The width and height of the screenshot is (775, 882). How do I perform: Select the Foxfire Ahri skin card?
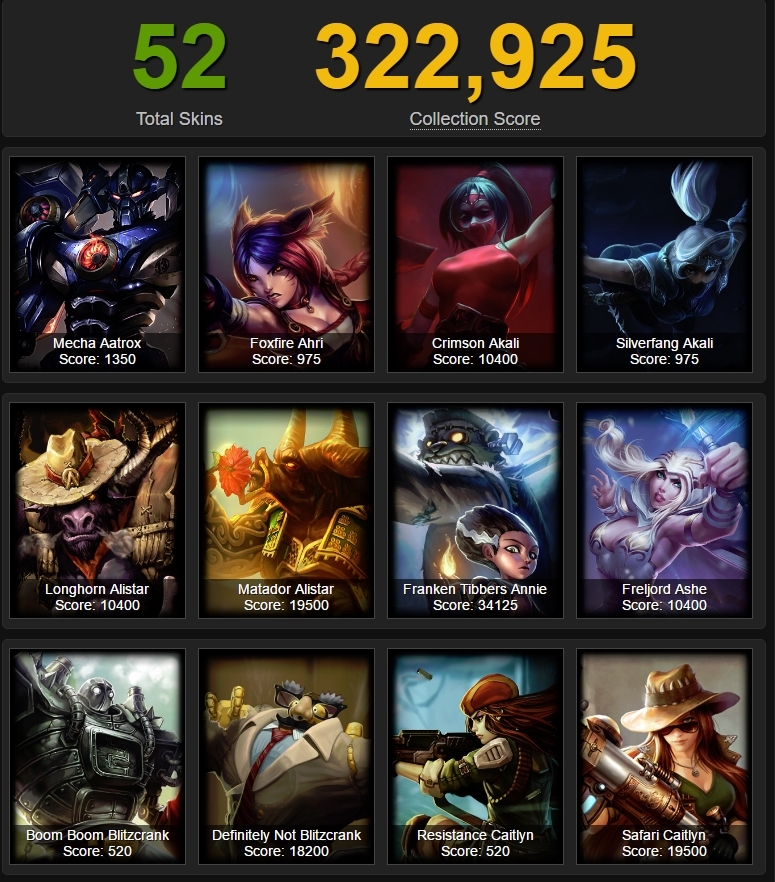[x=286, y=264]
